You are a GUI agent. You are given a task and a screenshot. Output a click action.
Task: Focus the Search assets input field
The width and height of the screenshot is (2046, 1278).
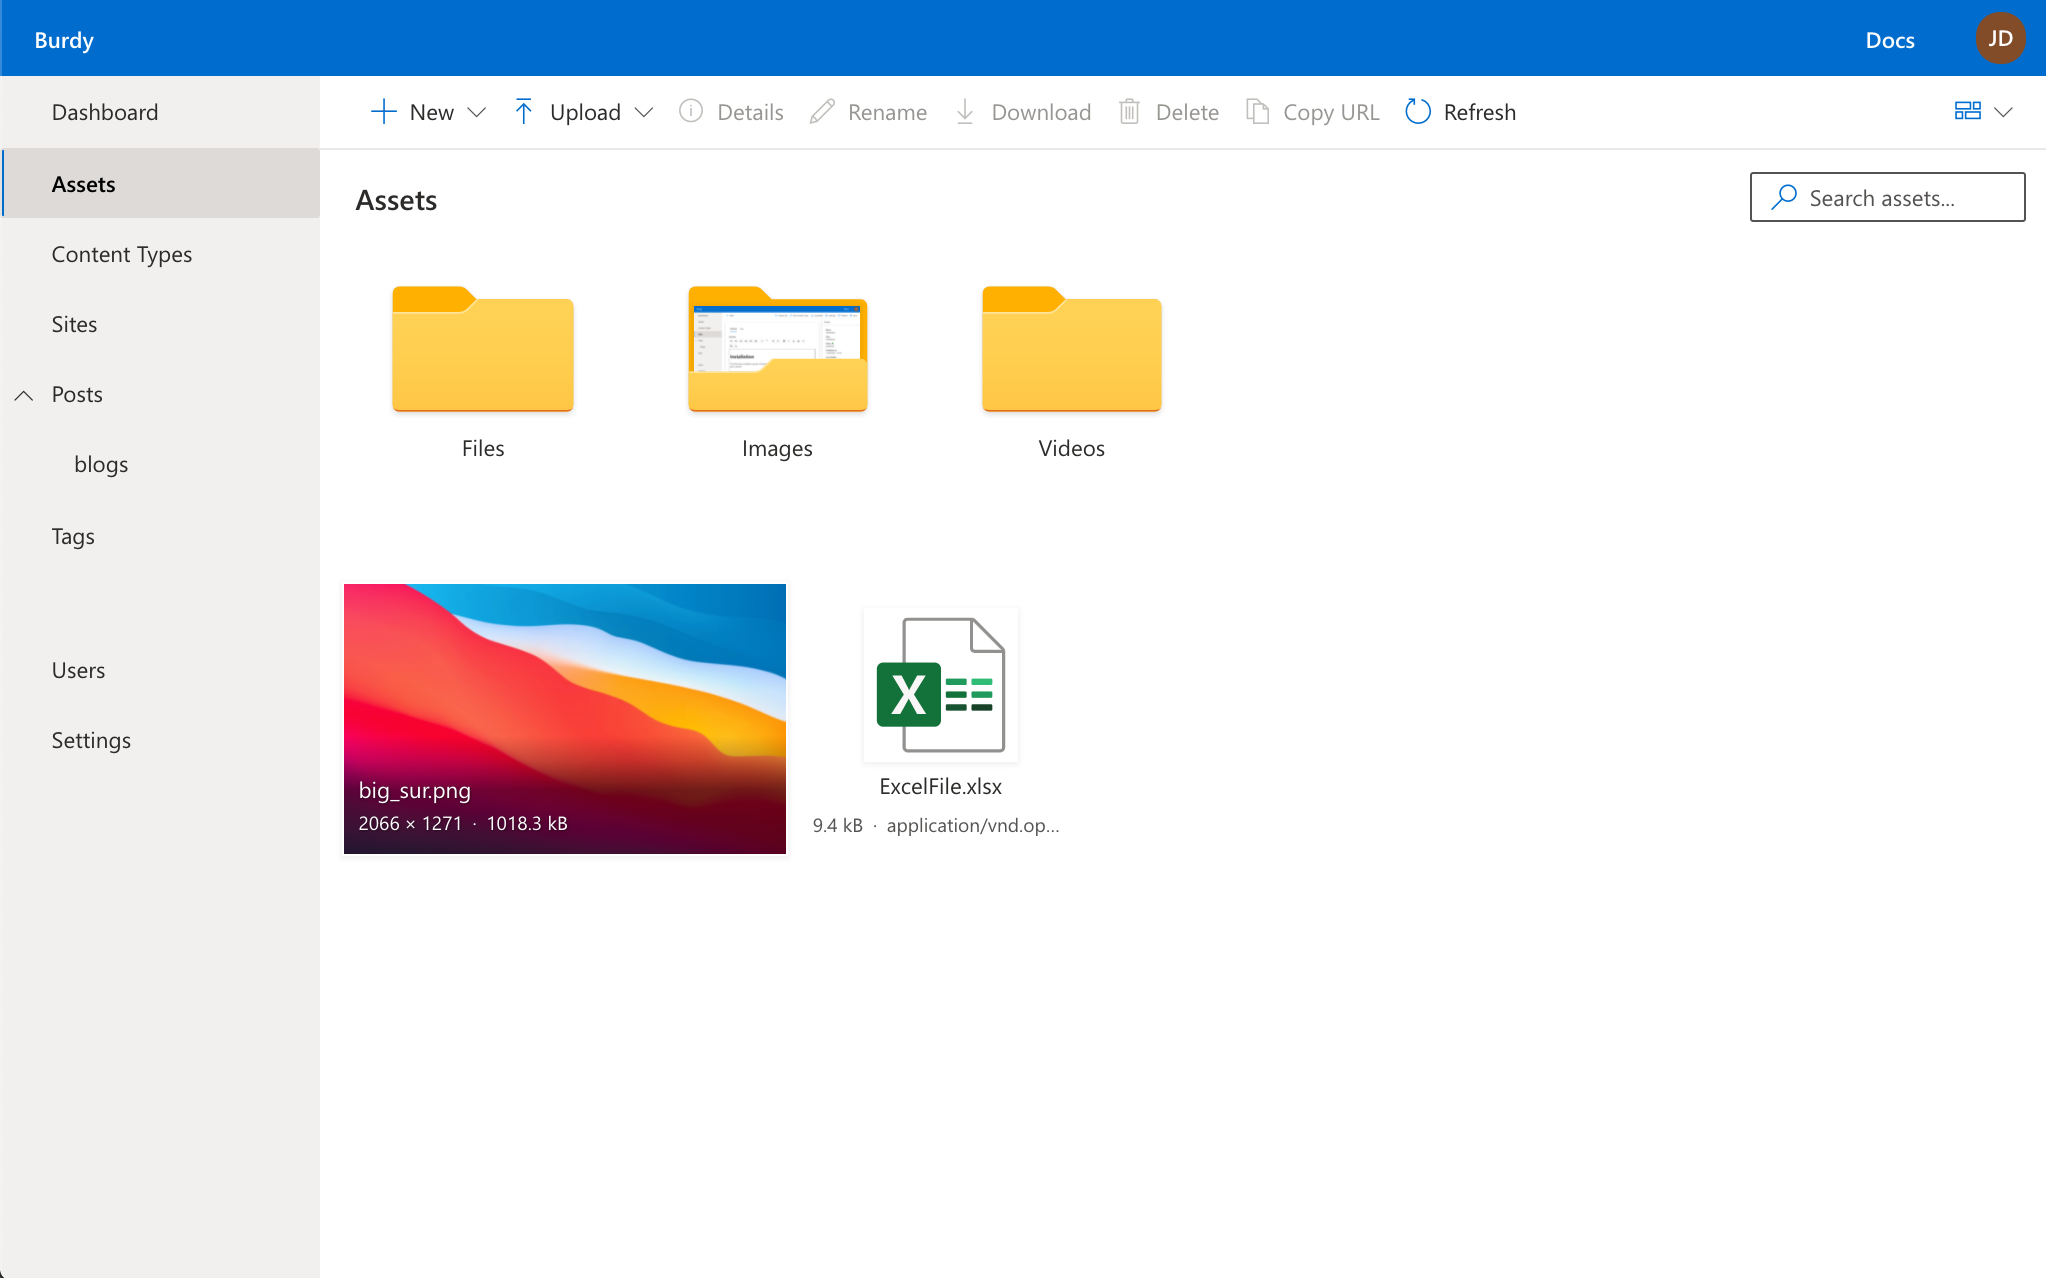1900,198
